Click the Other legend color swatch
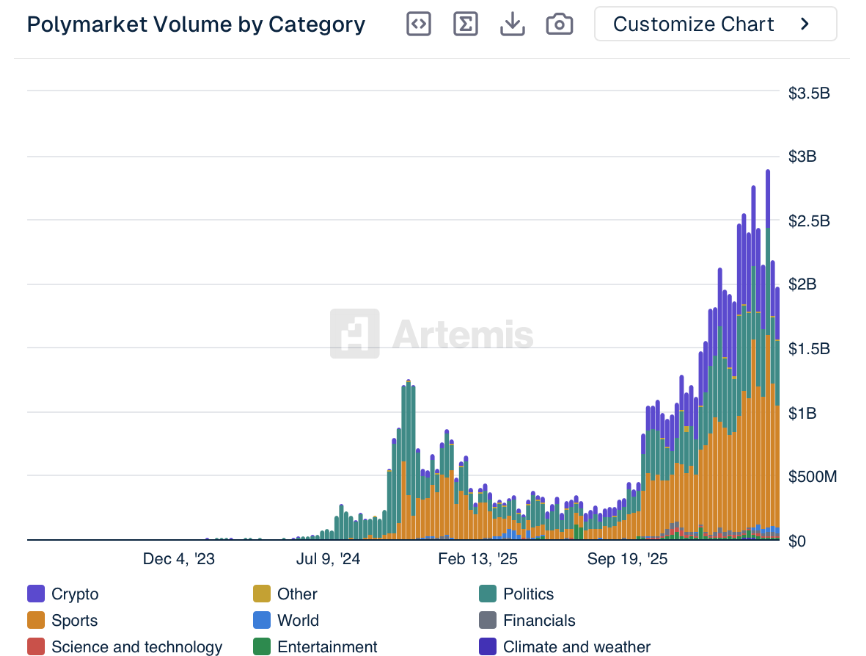The height and width of the screenshot is (656, 866). click(x=262, y=594)
